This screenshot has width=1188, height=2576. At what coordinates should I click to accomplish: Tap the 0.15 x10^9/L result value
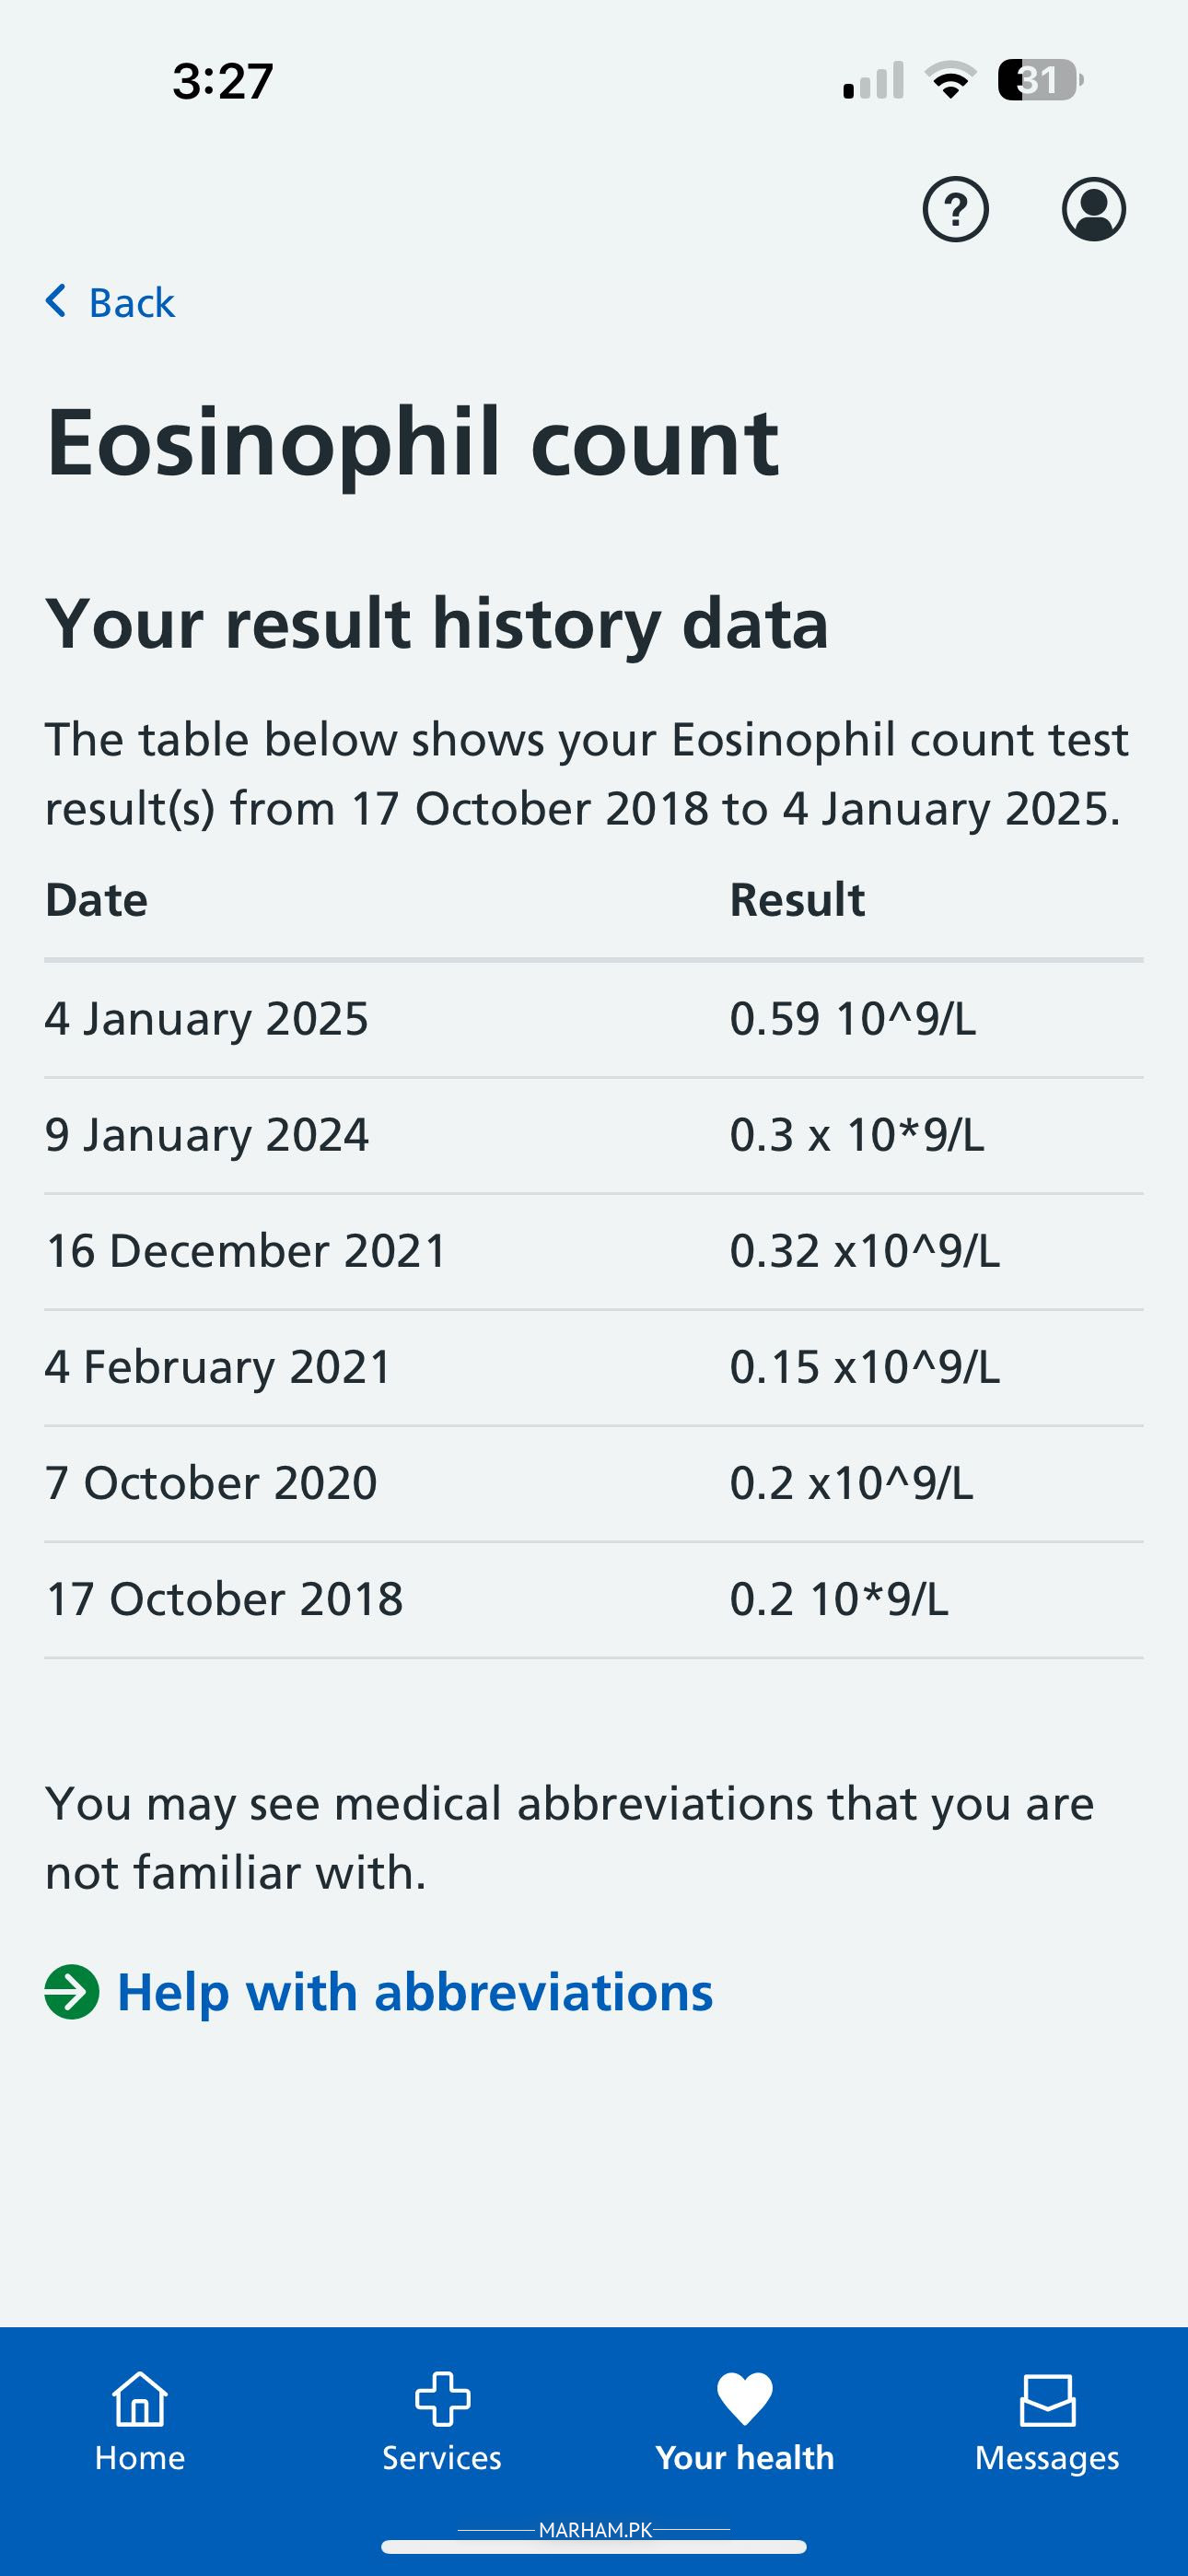pos(864,1367)
